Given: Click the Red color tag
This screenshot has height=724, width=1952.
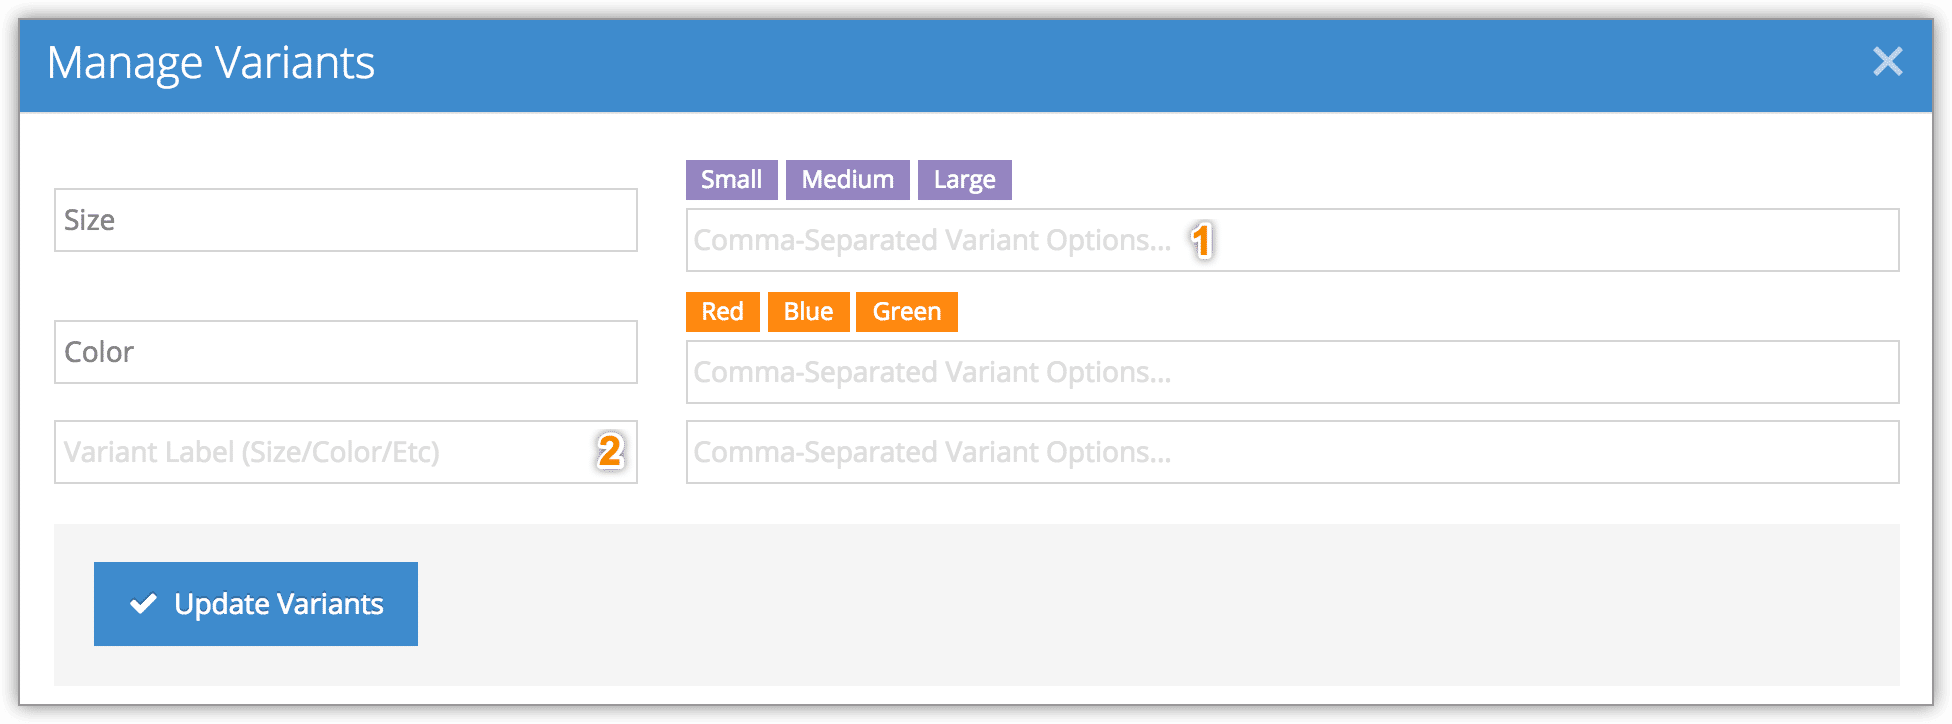Looking at the screenshot, I should coord(722,312).
